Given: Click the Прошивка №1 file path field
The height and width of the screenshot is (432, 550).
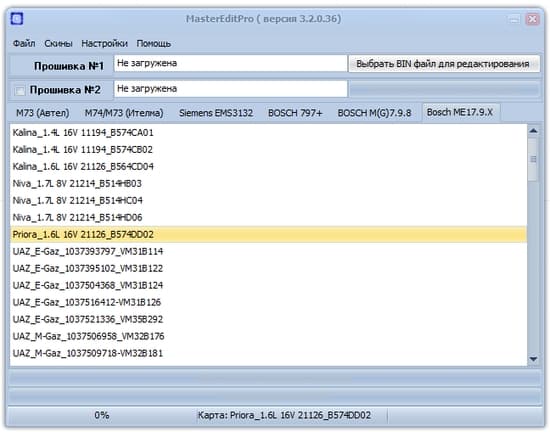Looking at the screenshot, I should tap(230, 63).
